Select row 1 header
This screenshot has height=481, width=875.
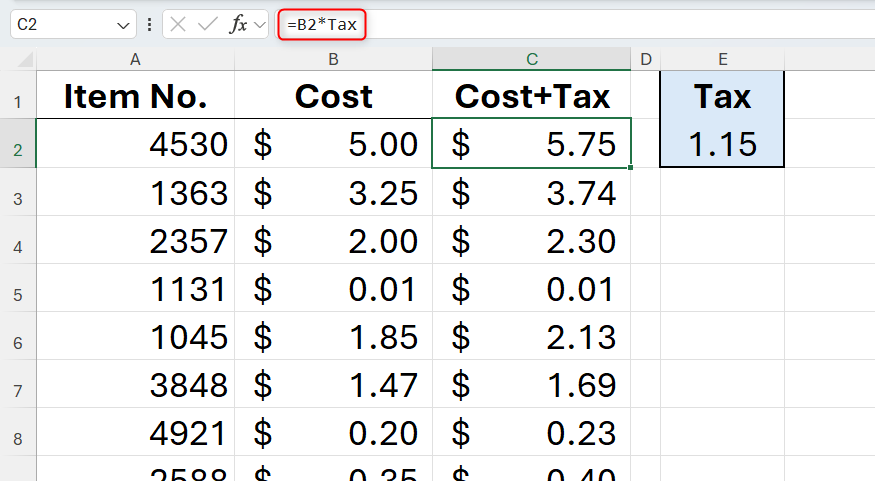coord(18,95)
